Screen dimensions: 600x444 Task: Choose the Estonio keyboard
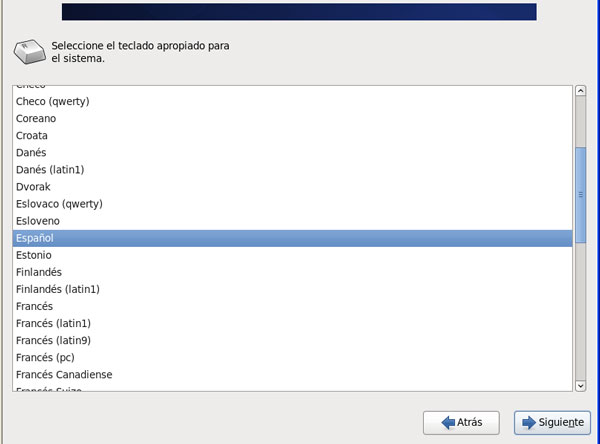(35, 255)
